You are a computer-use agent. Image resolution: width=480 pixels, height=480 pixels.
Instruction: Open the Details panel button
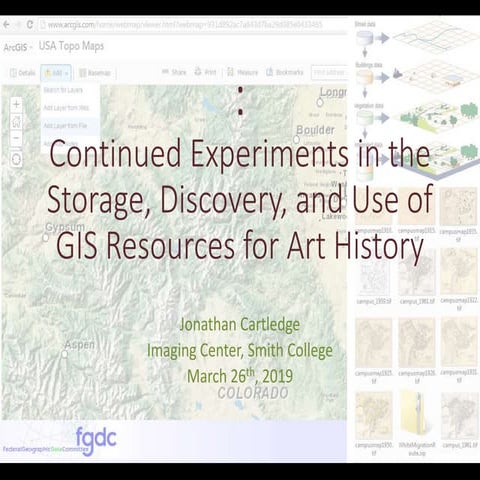coord(22,73)
